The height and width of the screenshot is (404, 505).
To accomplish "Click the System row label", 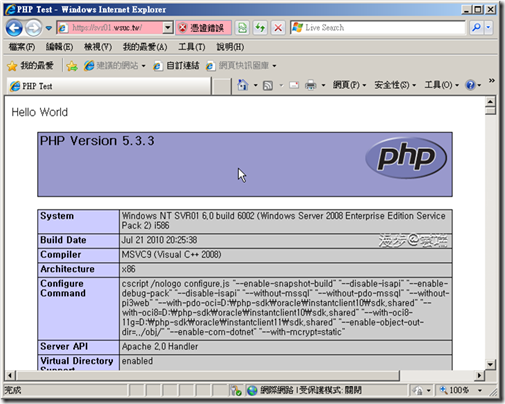I will (x=57, y=216).
